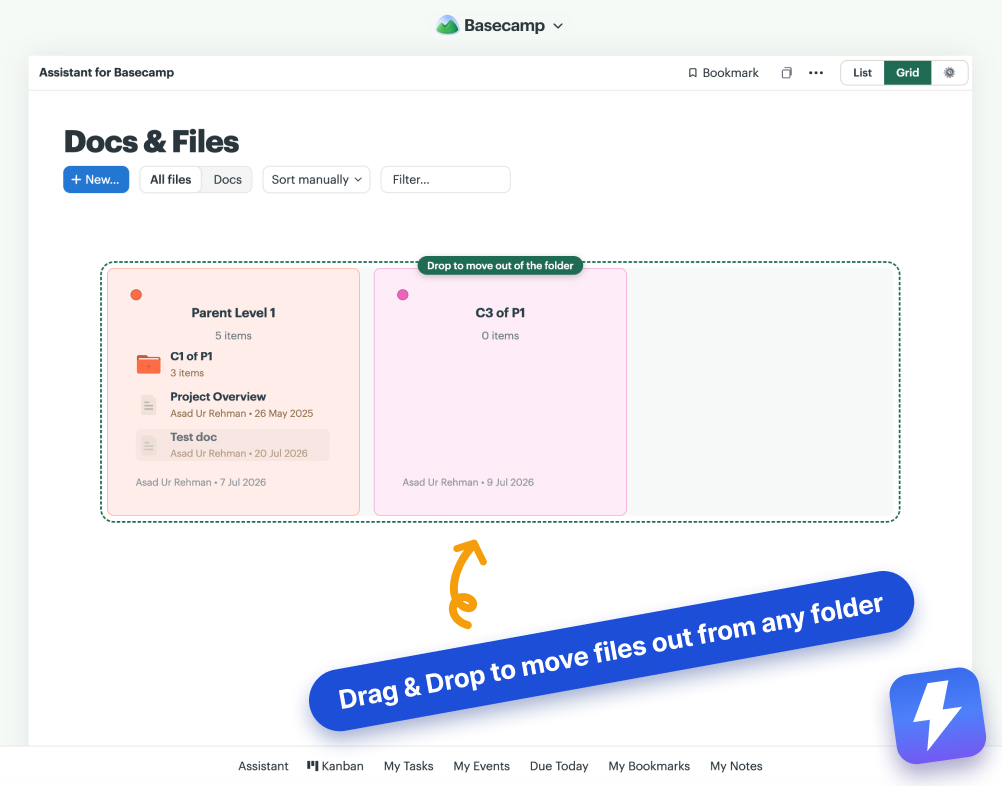This screenshot has height=786, width=1002.
Task: Open My Events in the bottom bar
Action: 481,766
